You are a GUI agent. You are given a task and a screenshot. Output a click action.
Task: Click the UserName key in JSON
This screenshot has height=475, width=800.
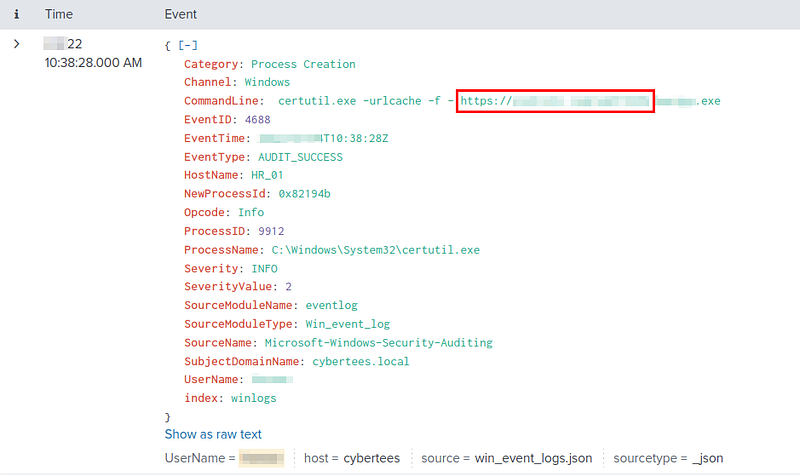tap(211, 380)
